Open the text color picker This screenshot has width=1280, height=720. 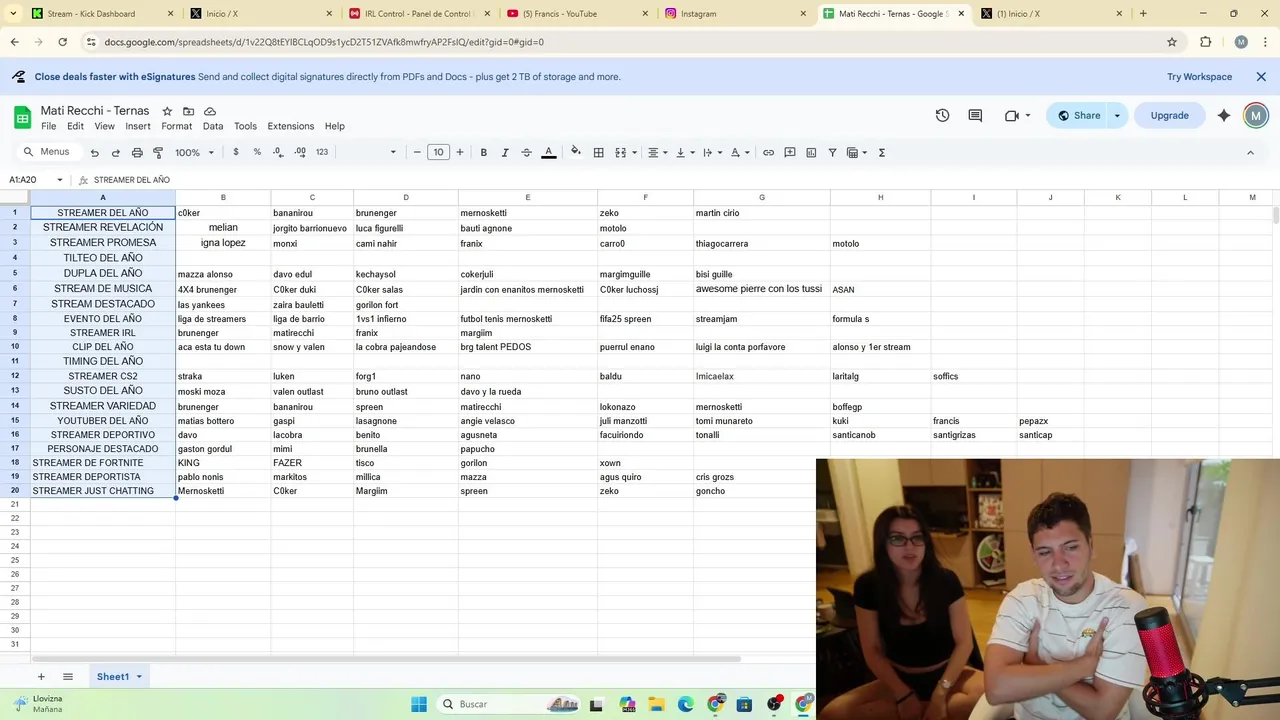point(548,152)
